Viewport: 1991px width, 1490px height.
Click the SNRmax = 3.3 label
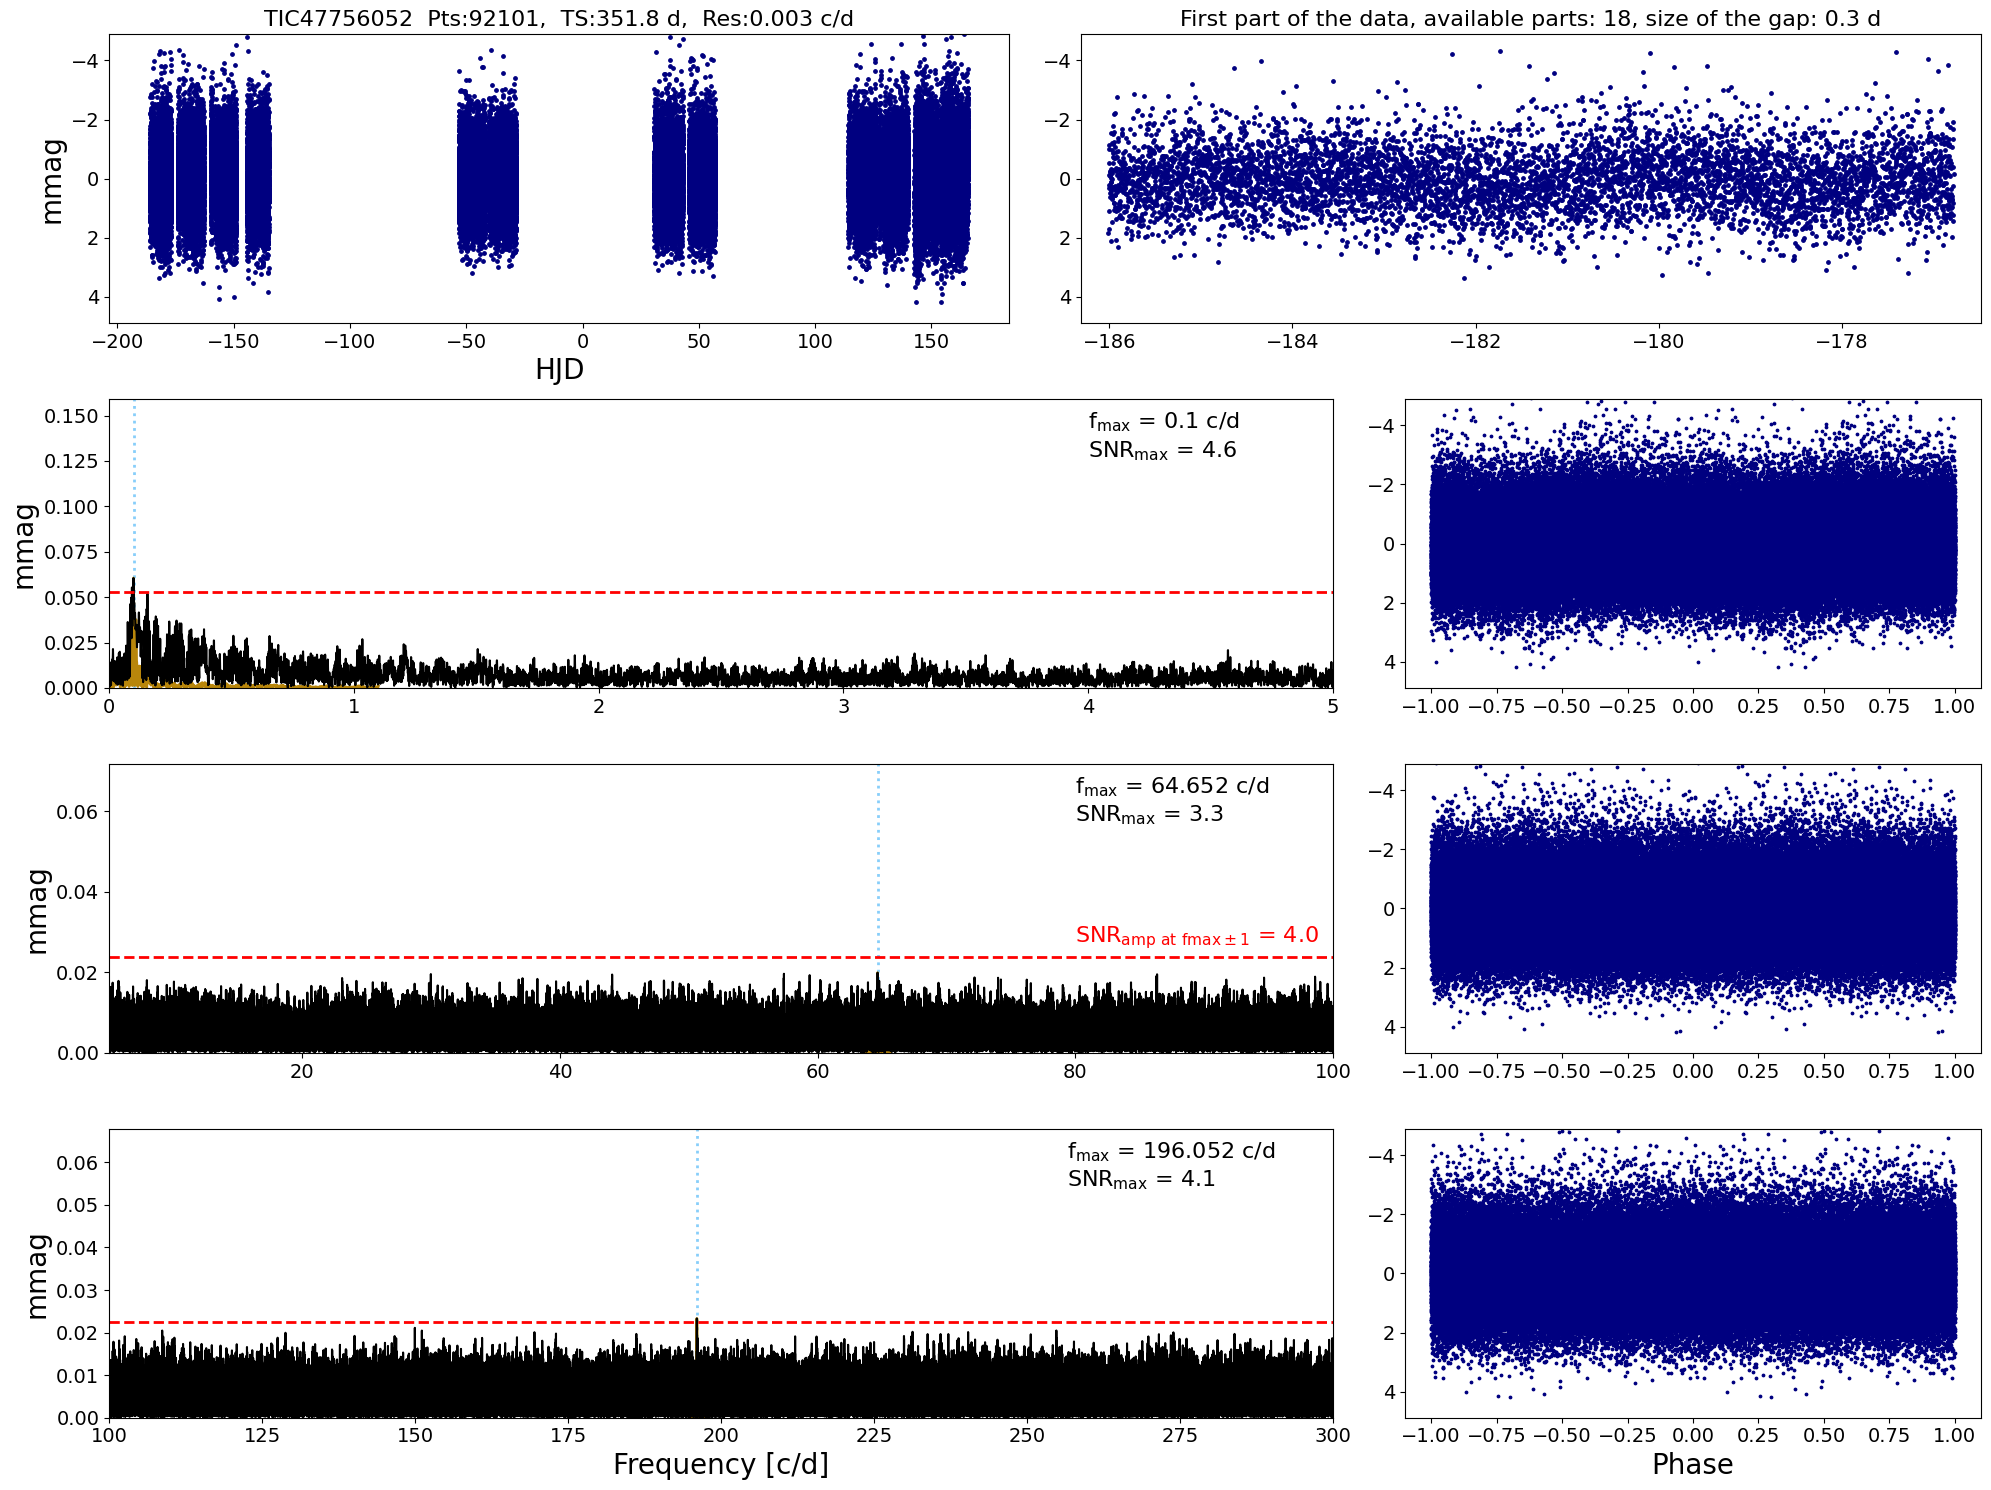(1149, 815)
